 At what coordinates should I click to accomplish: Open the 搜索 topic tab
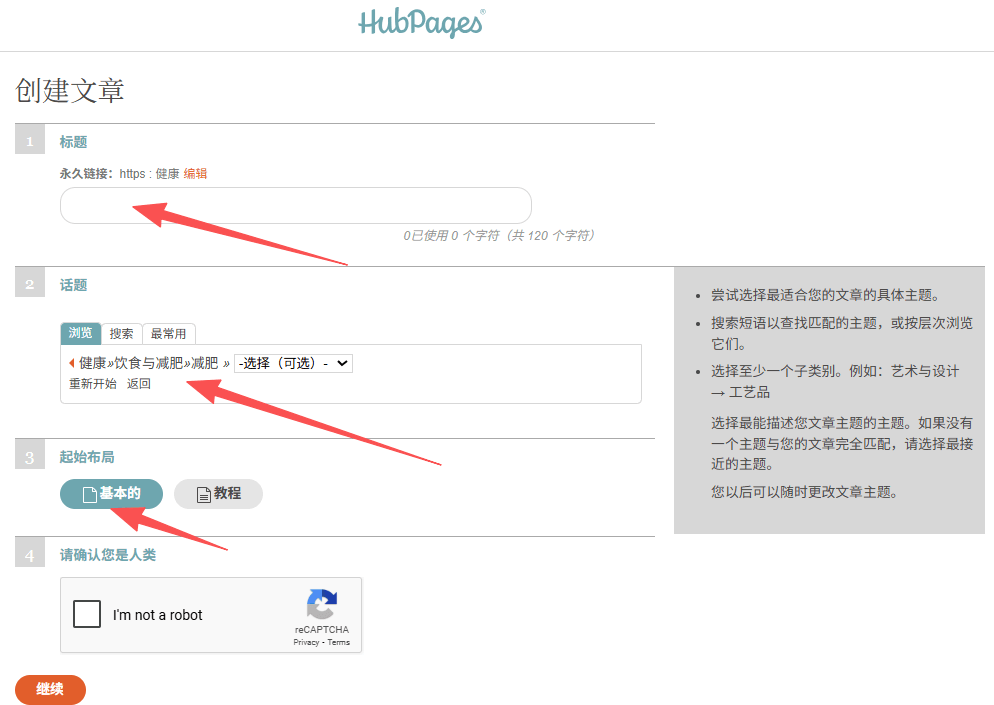point(121,333)
